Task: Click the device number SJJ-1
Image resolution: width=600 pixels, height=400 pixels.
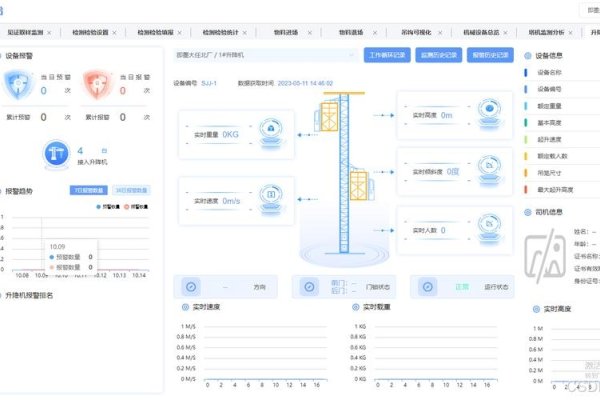Action: (x=209, y=83)
